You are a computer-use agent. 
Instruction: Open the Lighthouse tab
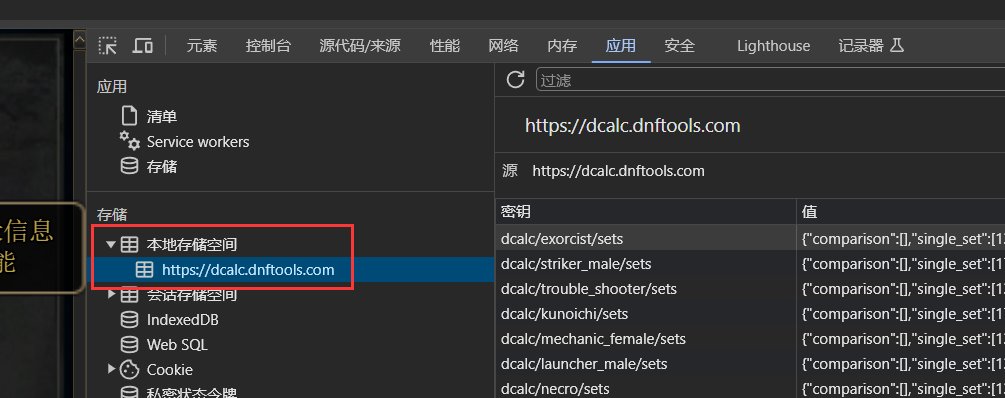[x=773, y=46]
